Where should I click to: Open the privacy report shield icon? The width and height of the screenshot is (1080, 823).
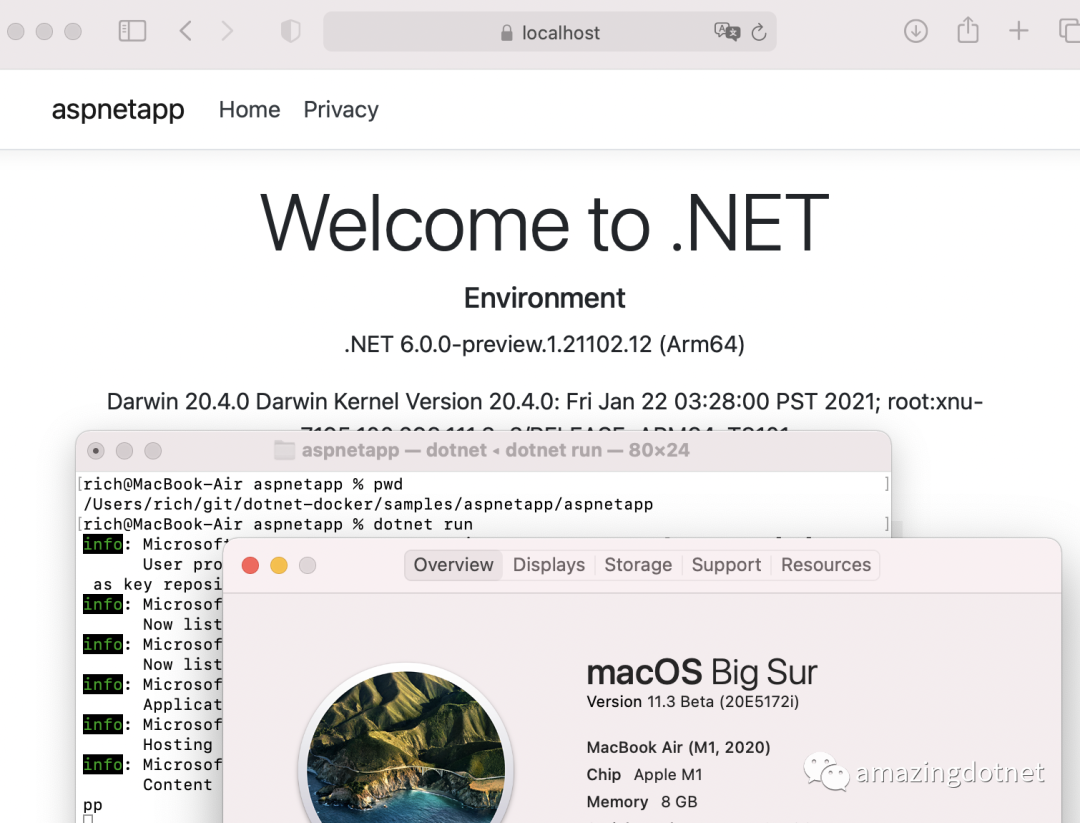click(291, 31)
